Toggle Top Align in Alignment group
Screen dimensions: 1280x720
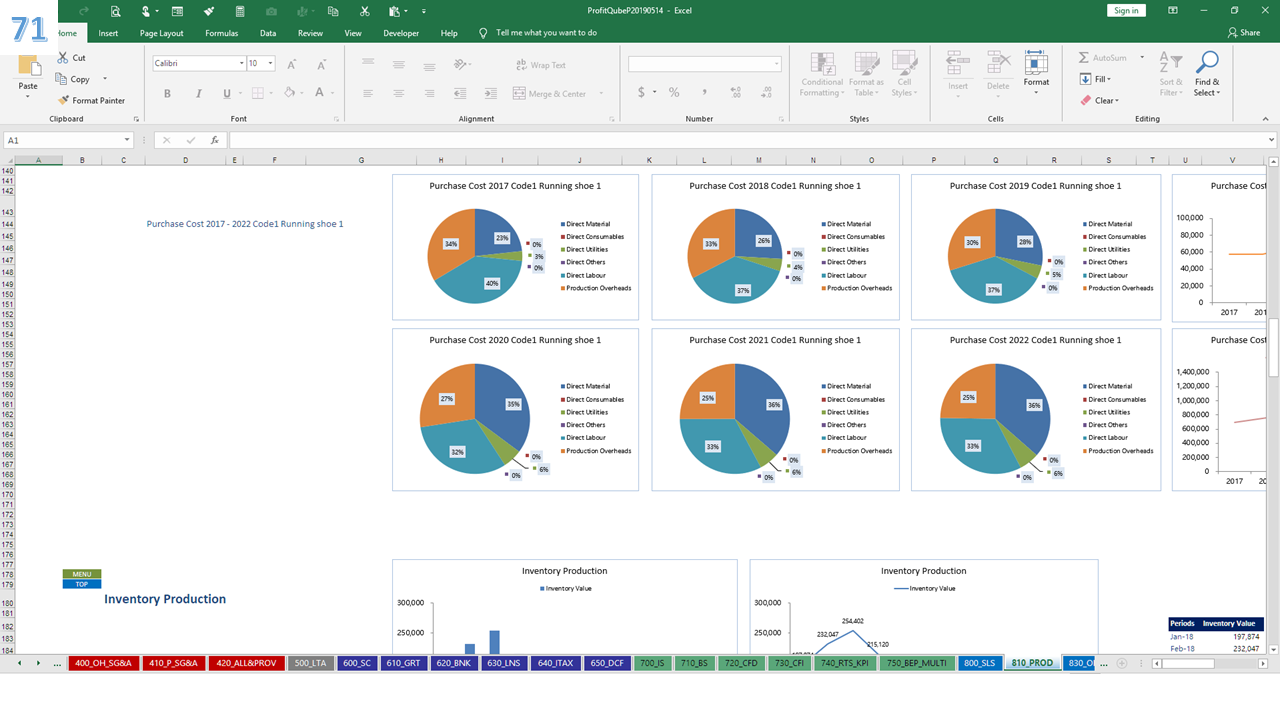(x=368, y=64)
